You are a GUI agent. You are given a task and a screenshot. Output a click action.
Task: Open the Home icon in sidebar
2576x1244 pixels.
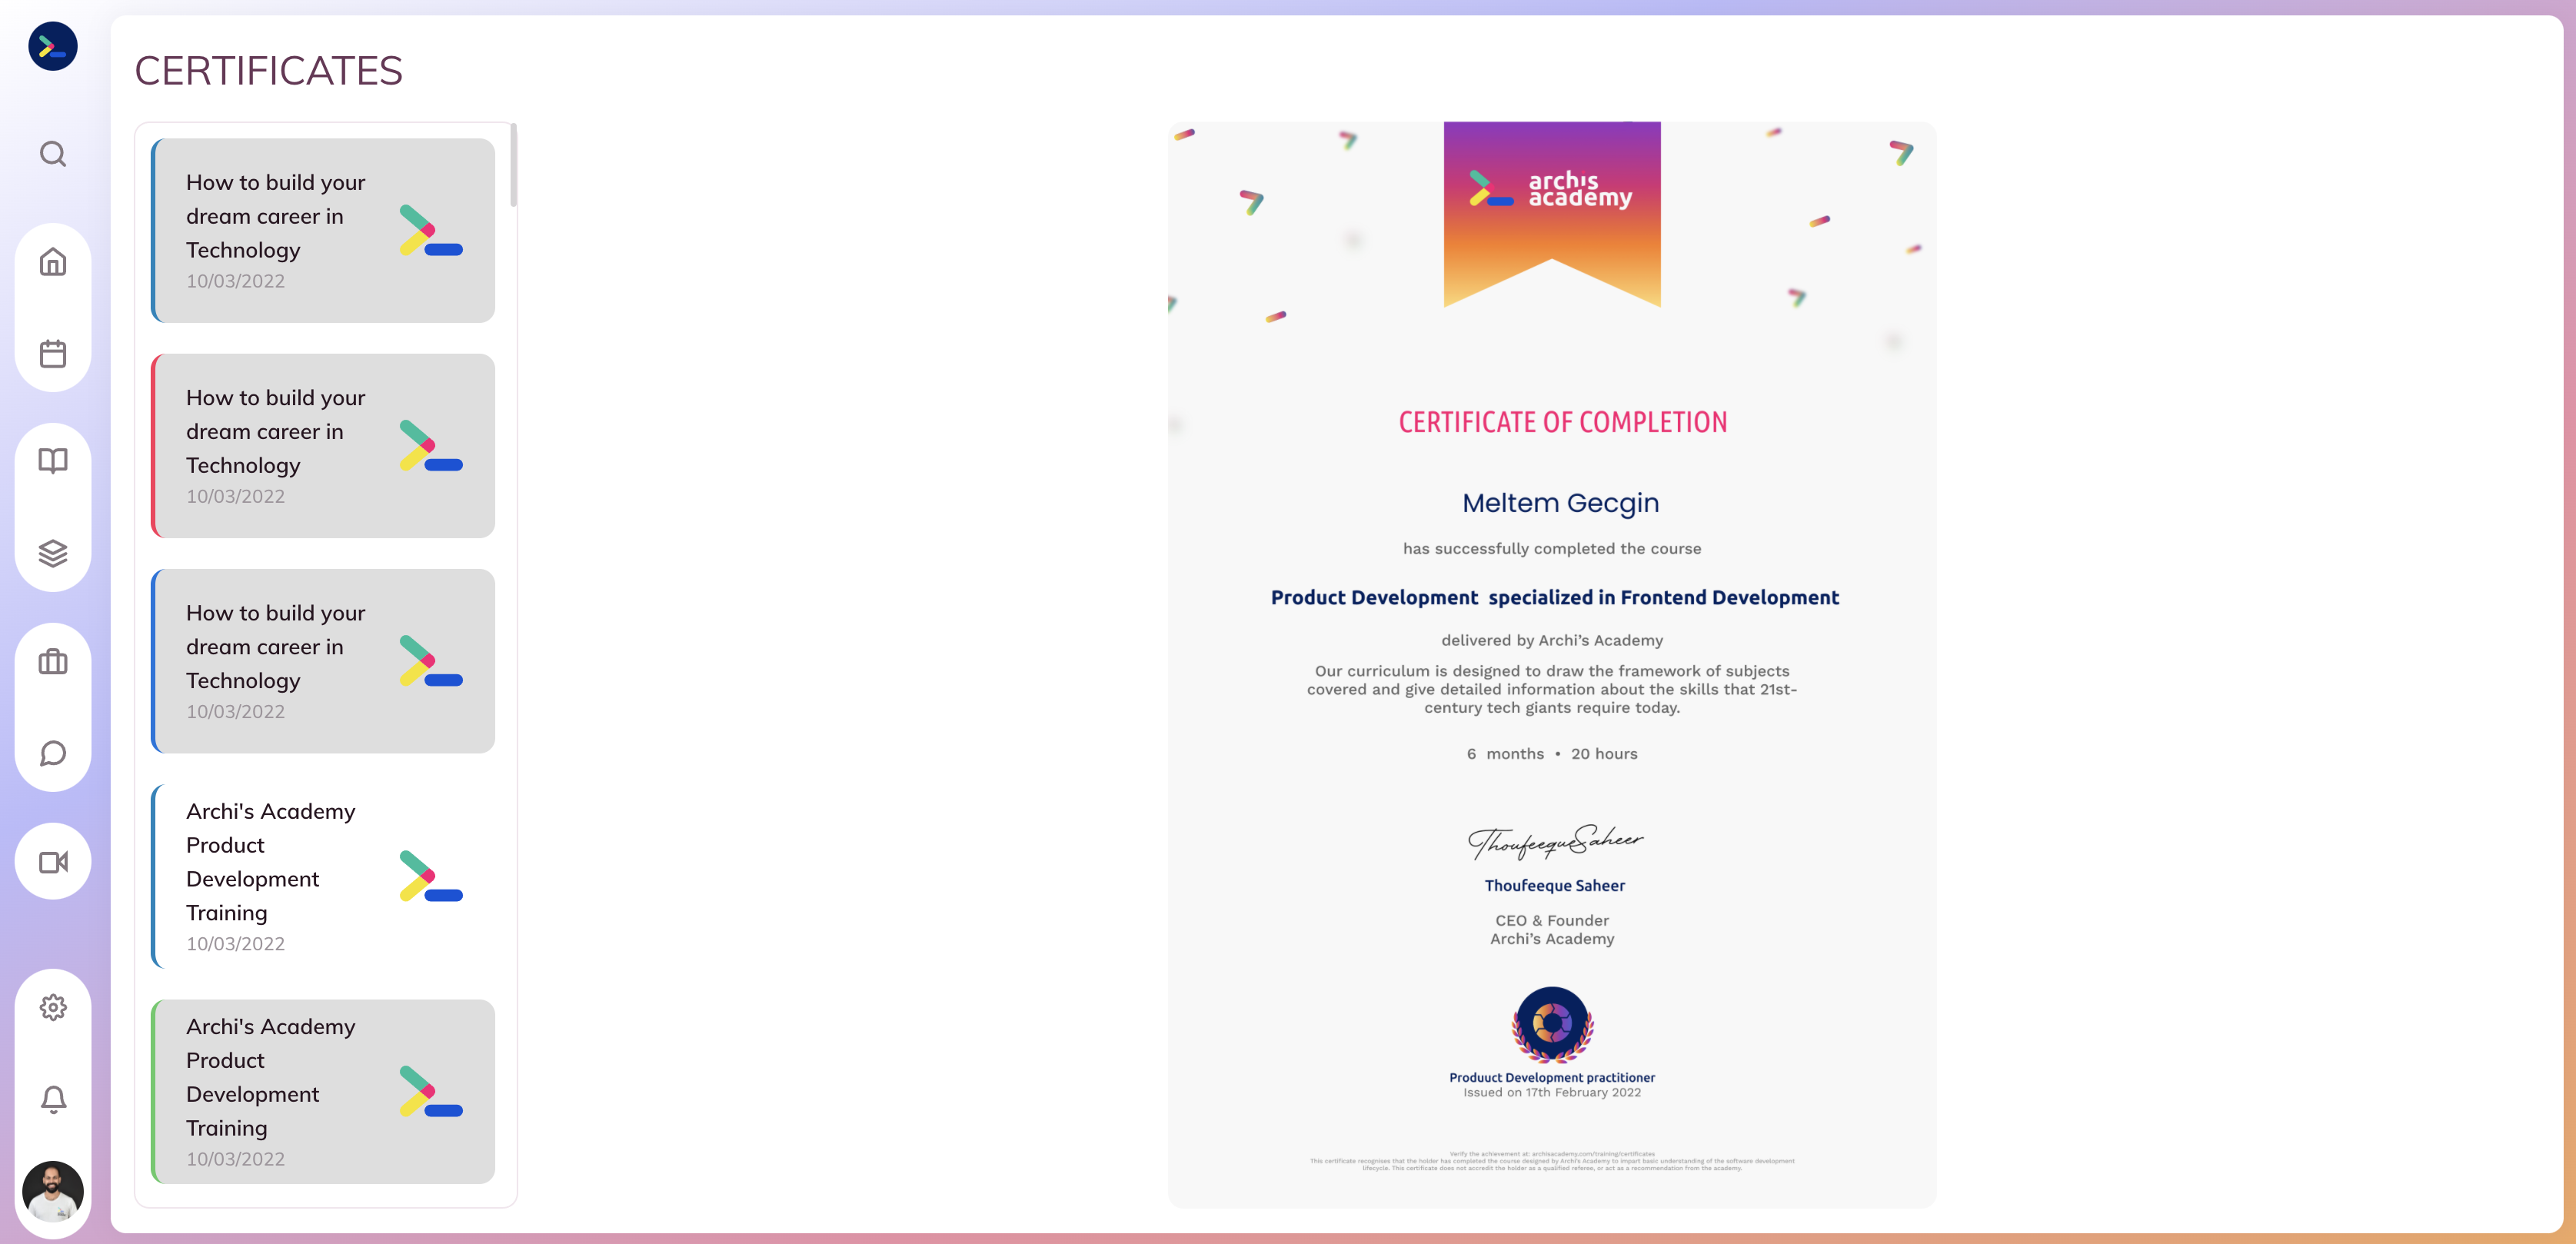tap(53, 262)
